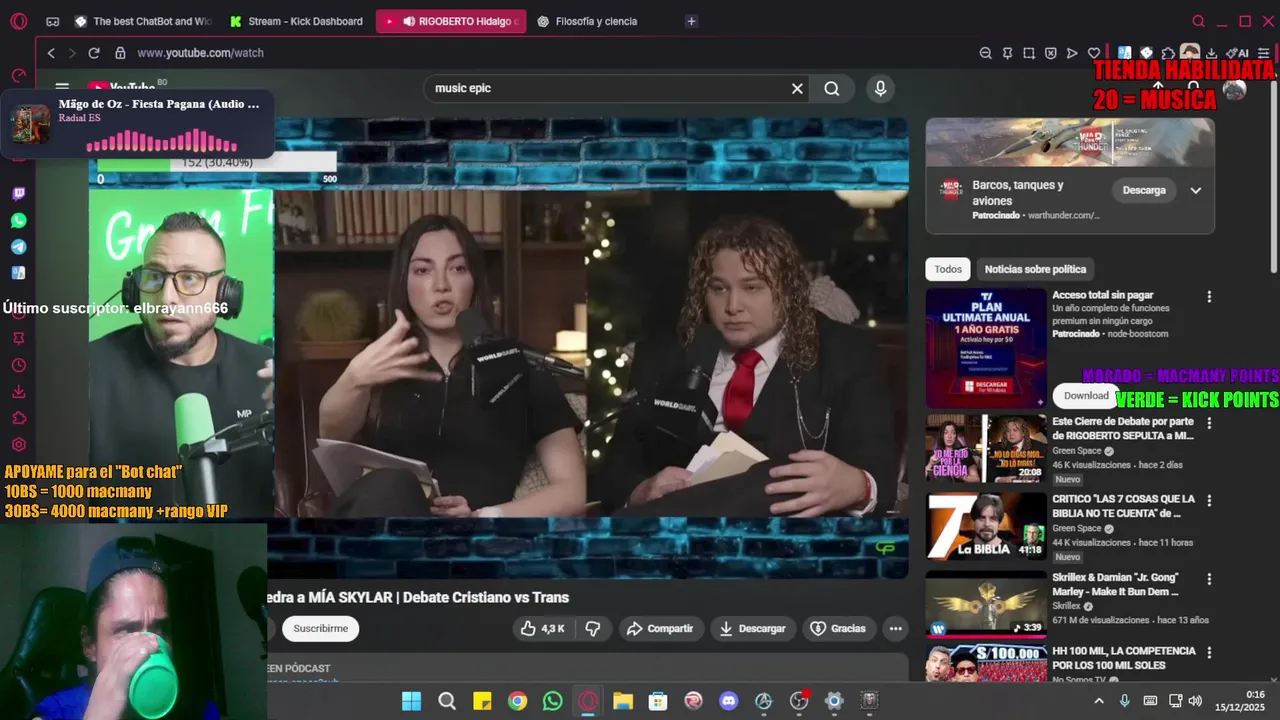Zoom out using address bar magnifier icon
The image size is (1280, 720).
(985, 53)
